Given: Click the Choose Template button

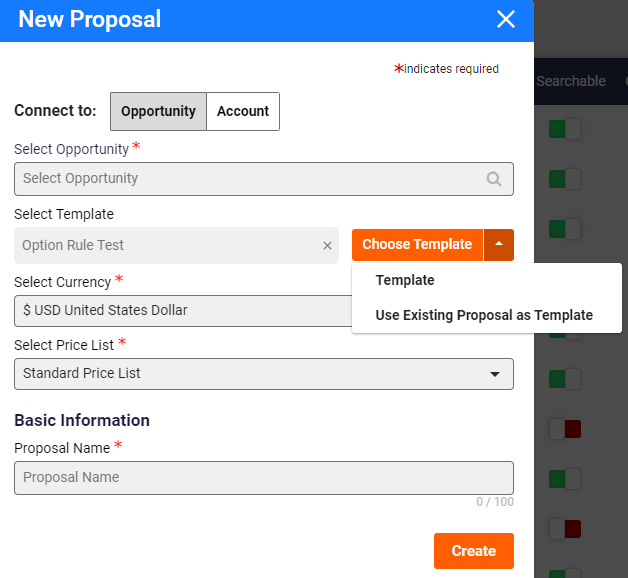Looking at the screenshot, I should [x=417, y=245].
